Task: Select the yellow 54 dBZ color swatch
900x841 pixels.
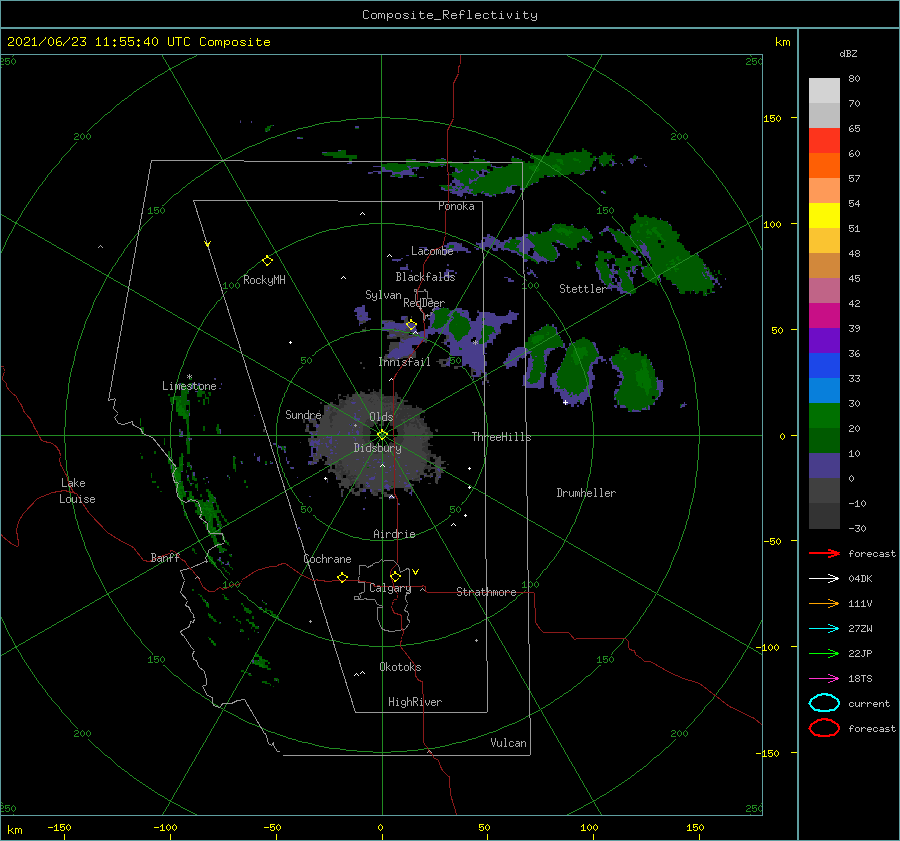Action: (x=824, y=215)
